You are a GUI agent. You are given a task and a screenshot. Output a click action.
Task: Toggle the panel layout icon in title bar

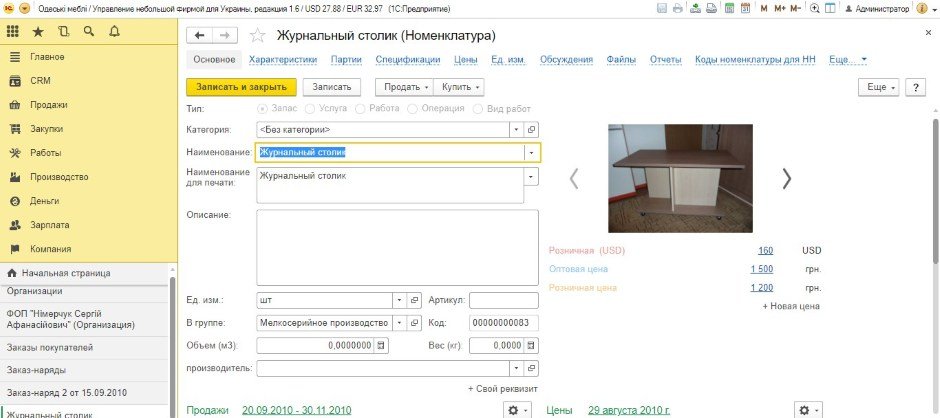pyautogui.click(x=830, y=8)
